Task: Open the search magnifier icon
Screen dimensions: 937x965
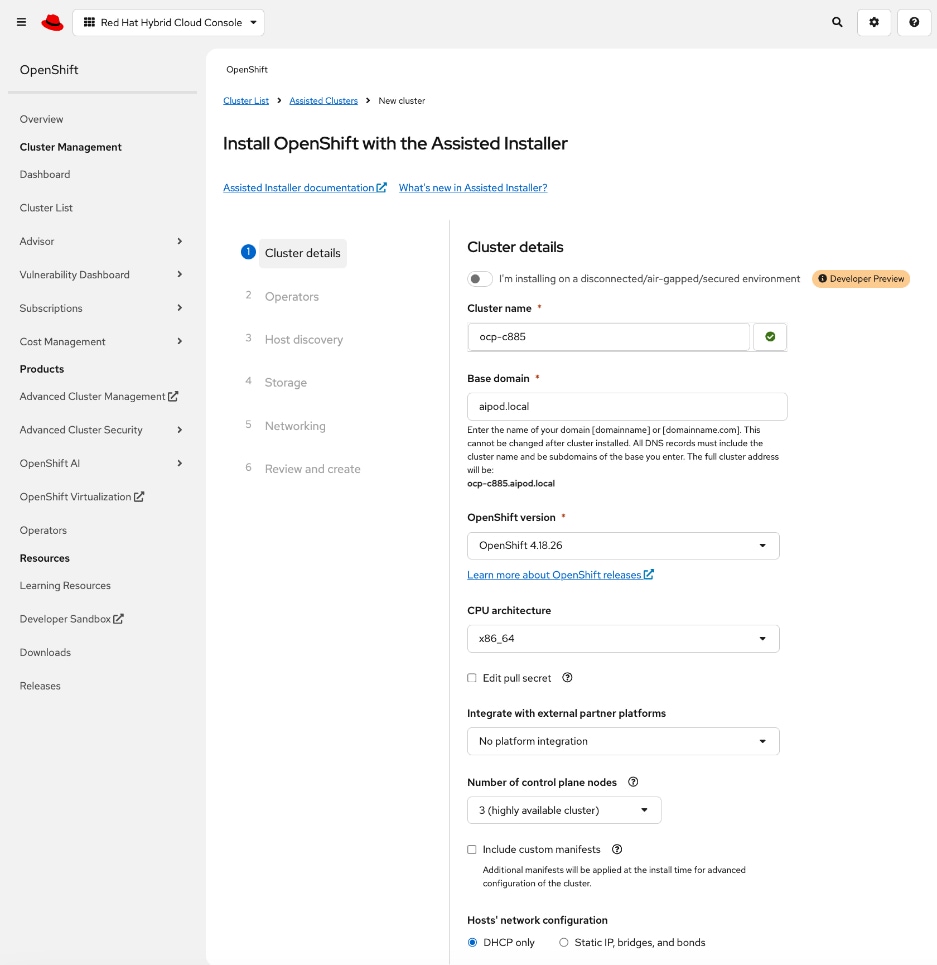Action: click(x=837, y=22)
